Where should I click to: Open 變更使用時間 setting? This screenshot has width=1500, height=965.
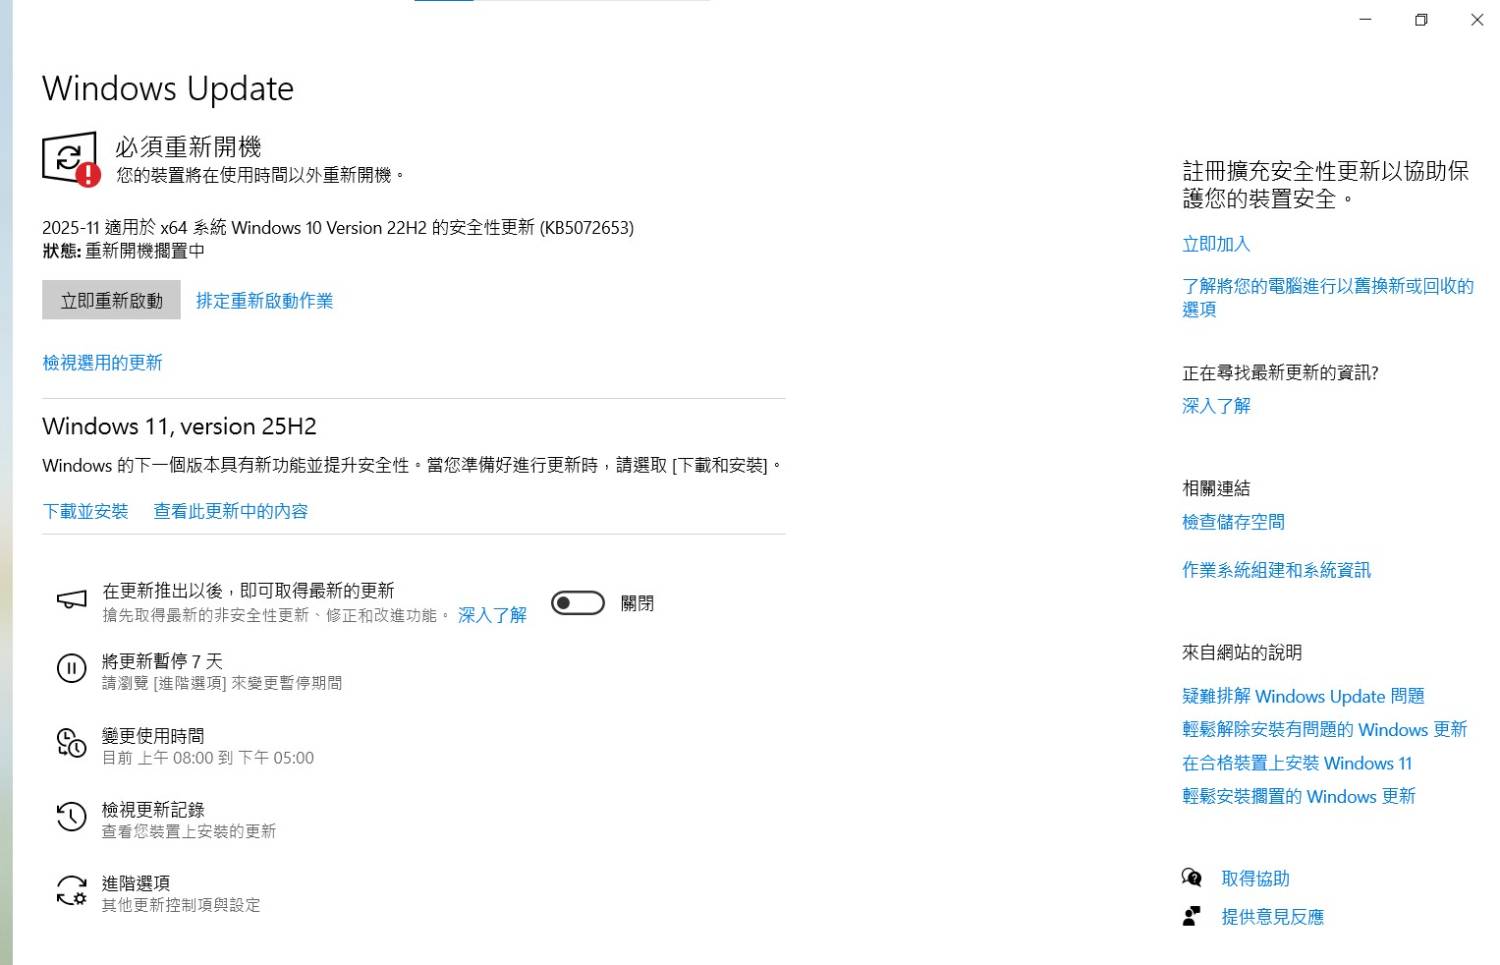pos(153,736)
